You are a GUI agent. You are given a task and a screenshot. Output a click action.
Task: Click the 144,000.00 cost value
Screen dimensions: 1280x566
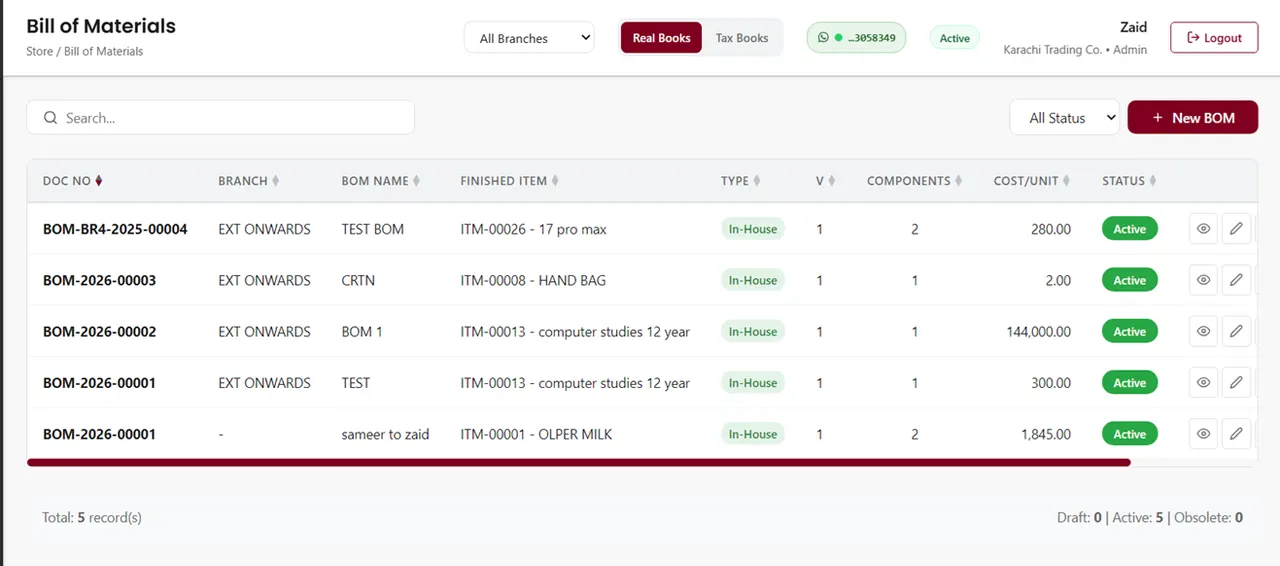[x=1039, y=331]
